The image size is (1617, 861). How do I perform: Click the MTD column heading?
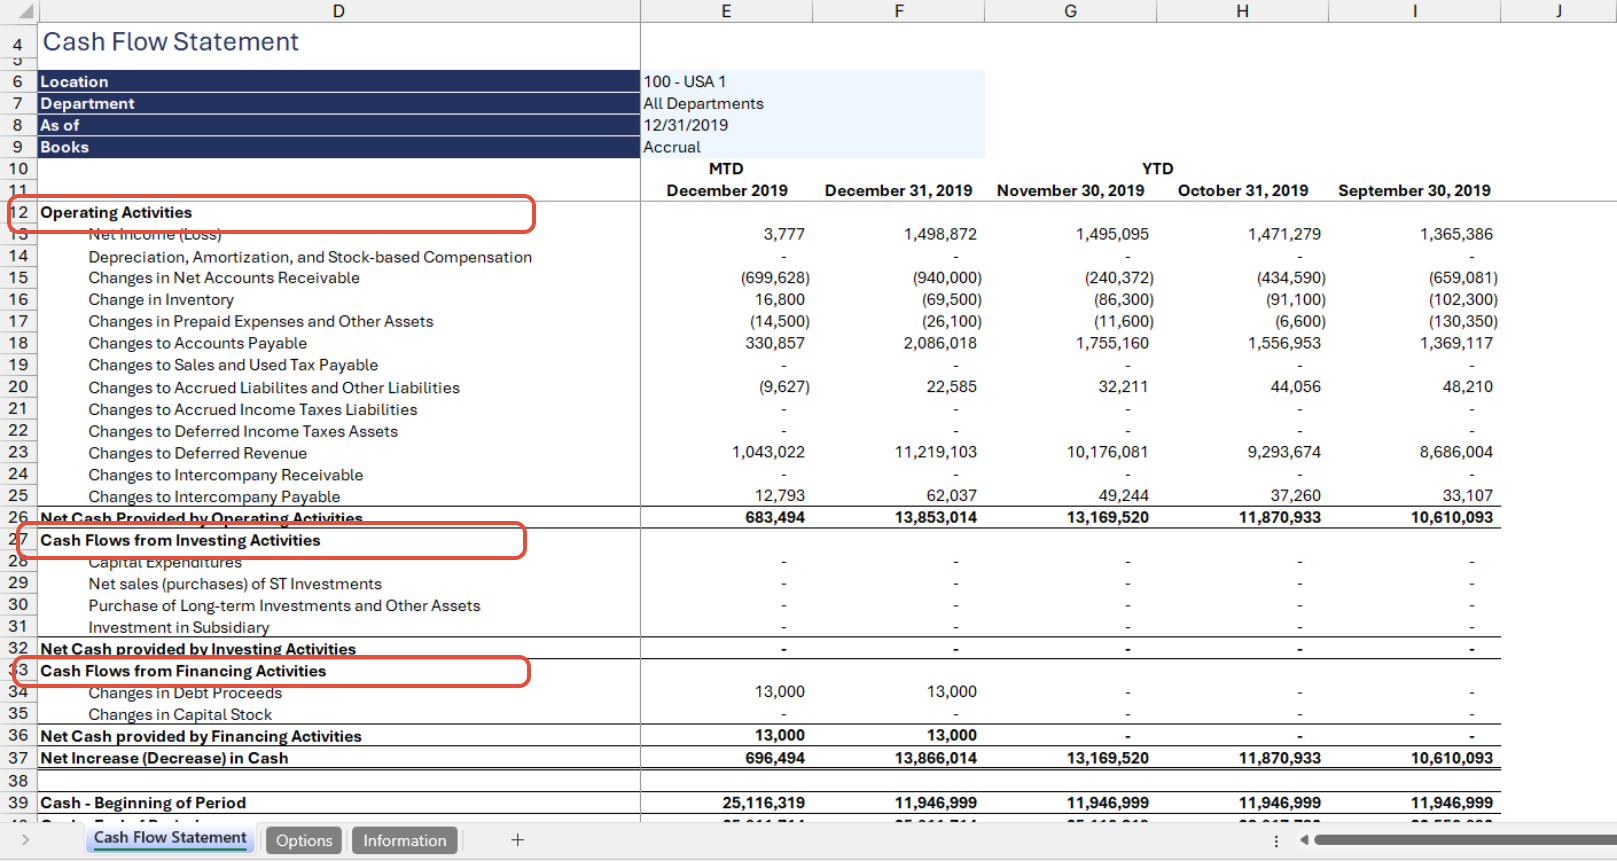point(726,168)
